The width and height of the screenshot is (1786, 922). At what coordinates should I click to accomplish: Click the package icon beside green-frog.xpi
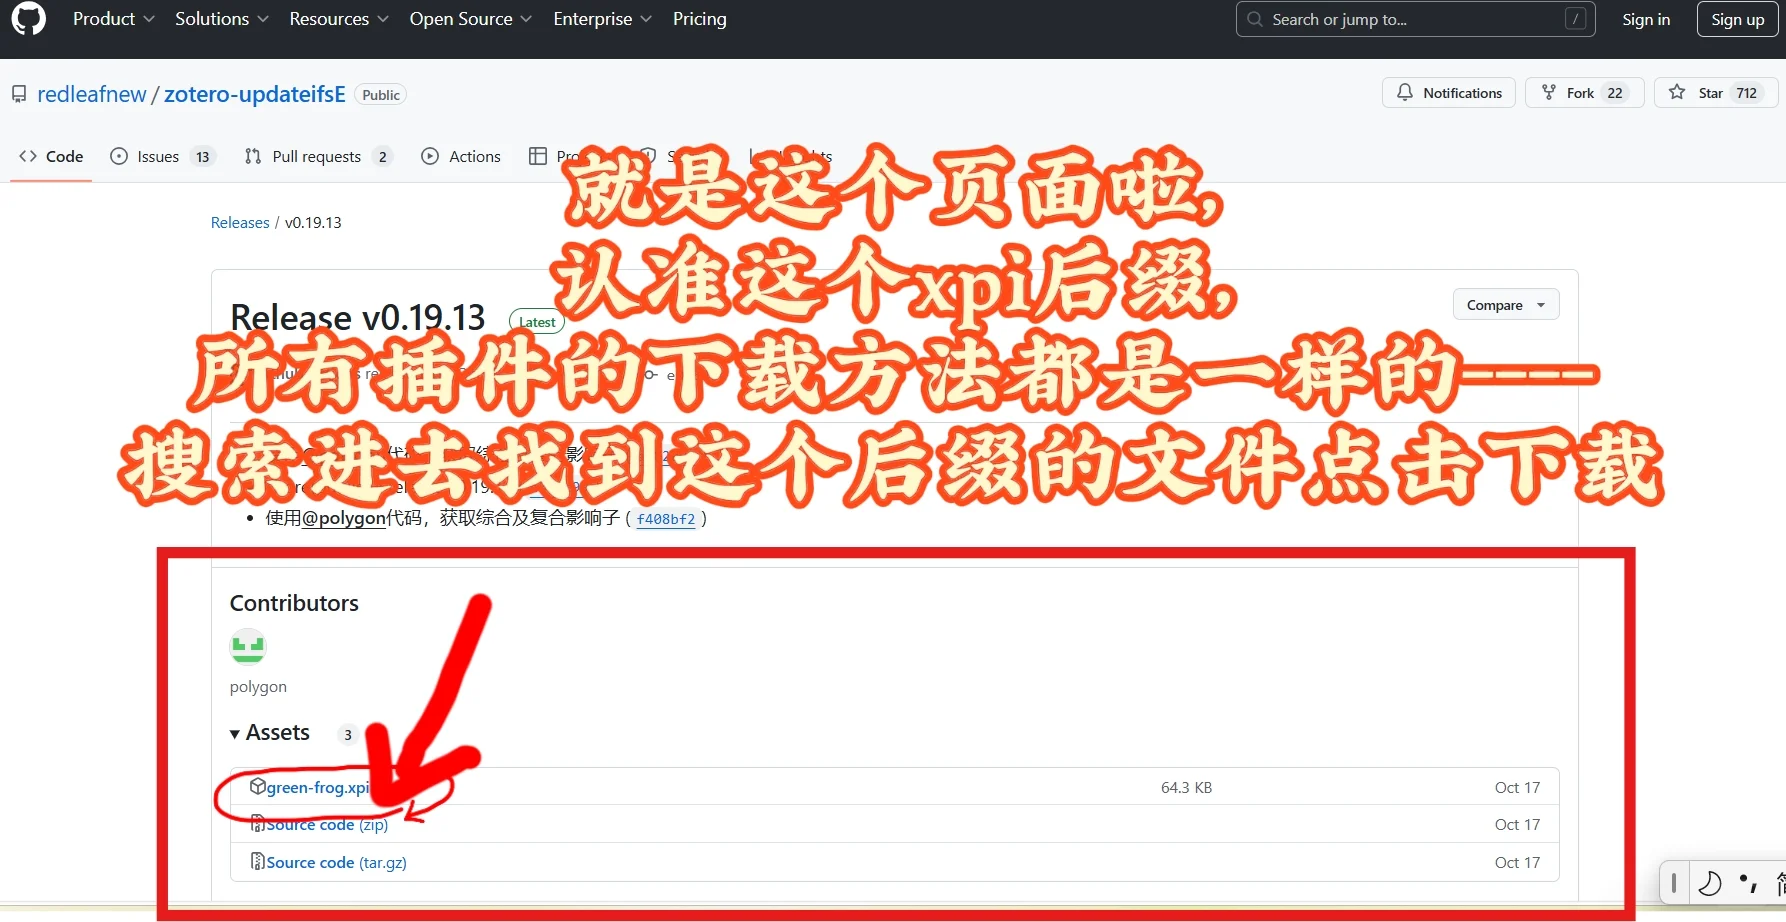tap(259, 787)
